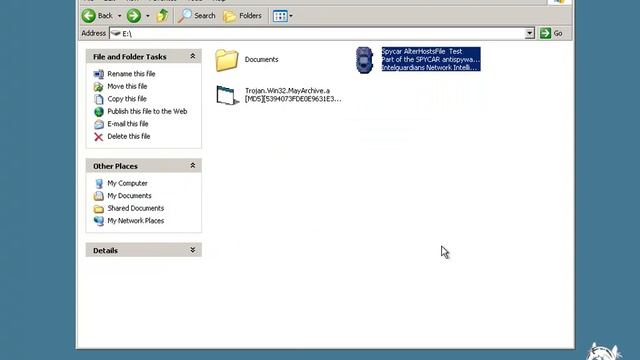Select the Documents folder icon
The height and width of the screenshot is (360, 640).
tap(227, 60)
